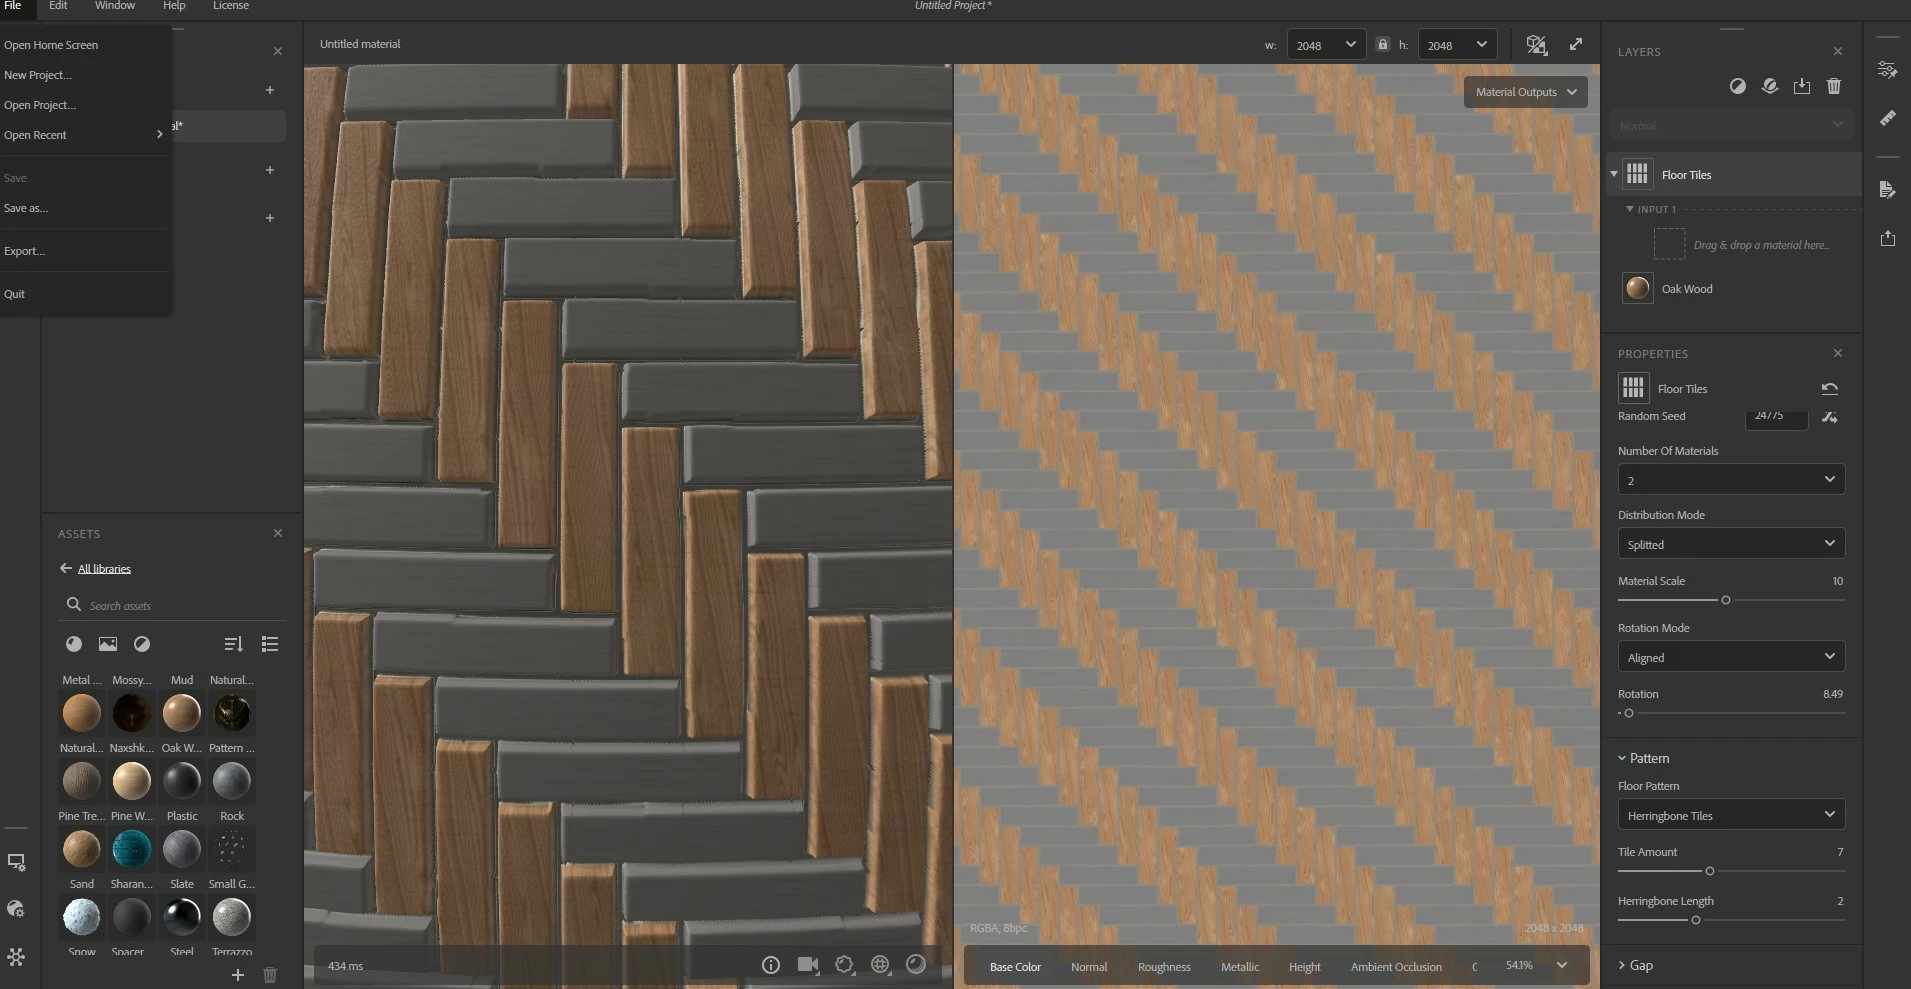Open the environment globe icon in 3D view
1911x989 pixels.
click(x=880, y=965)
